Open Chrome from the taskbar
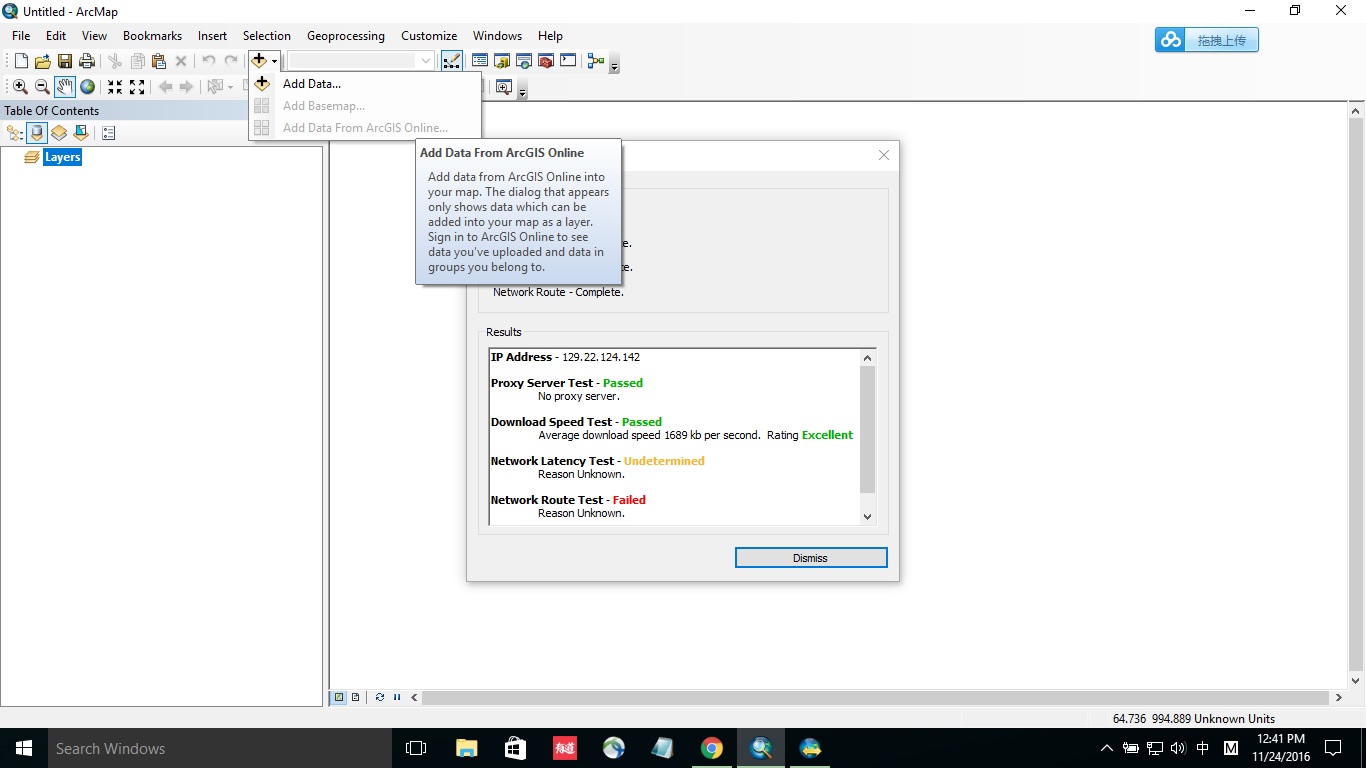This screenshot has width=1366, height=768. [x=711, y=748]
